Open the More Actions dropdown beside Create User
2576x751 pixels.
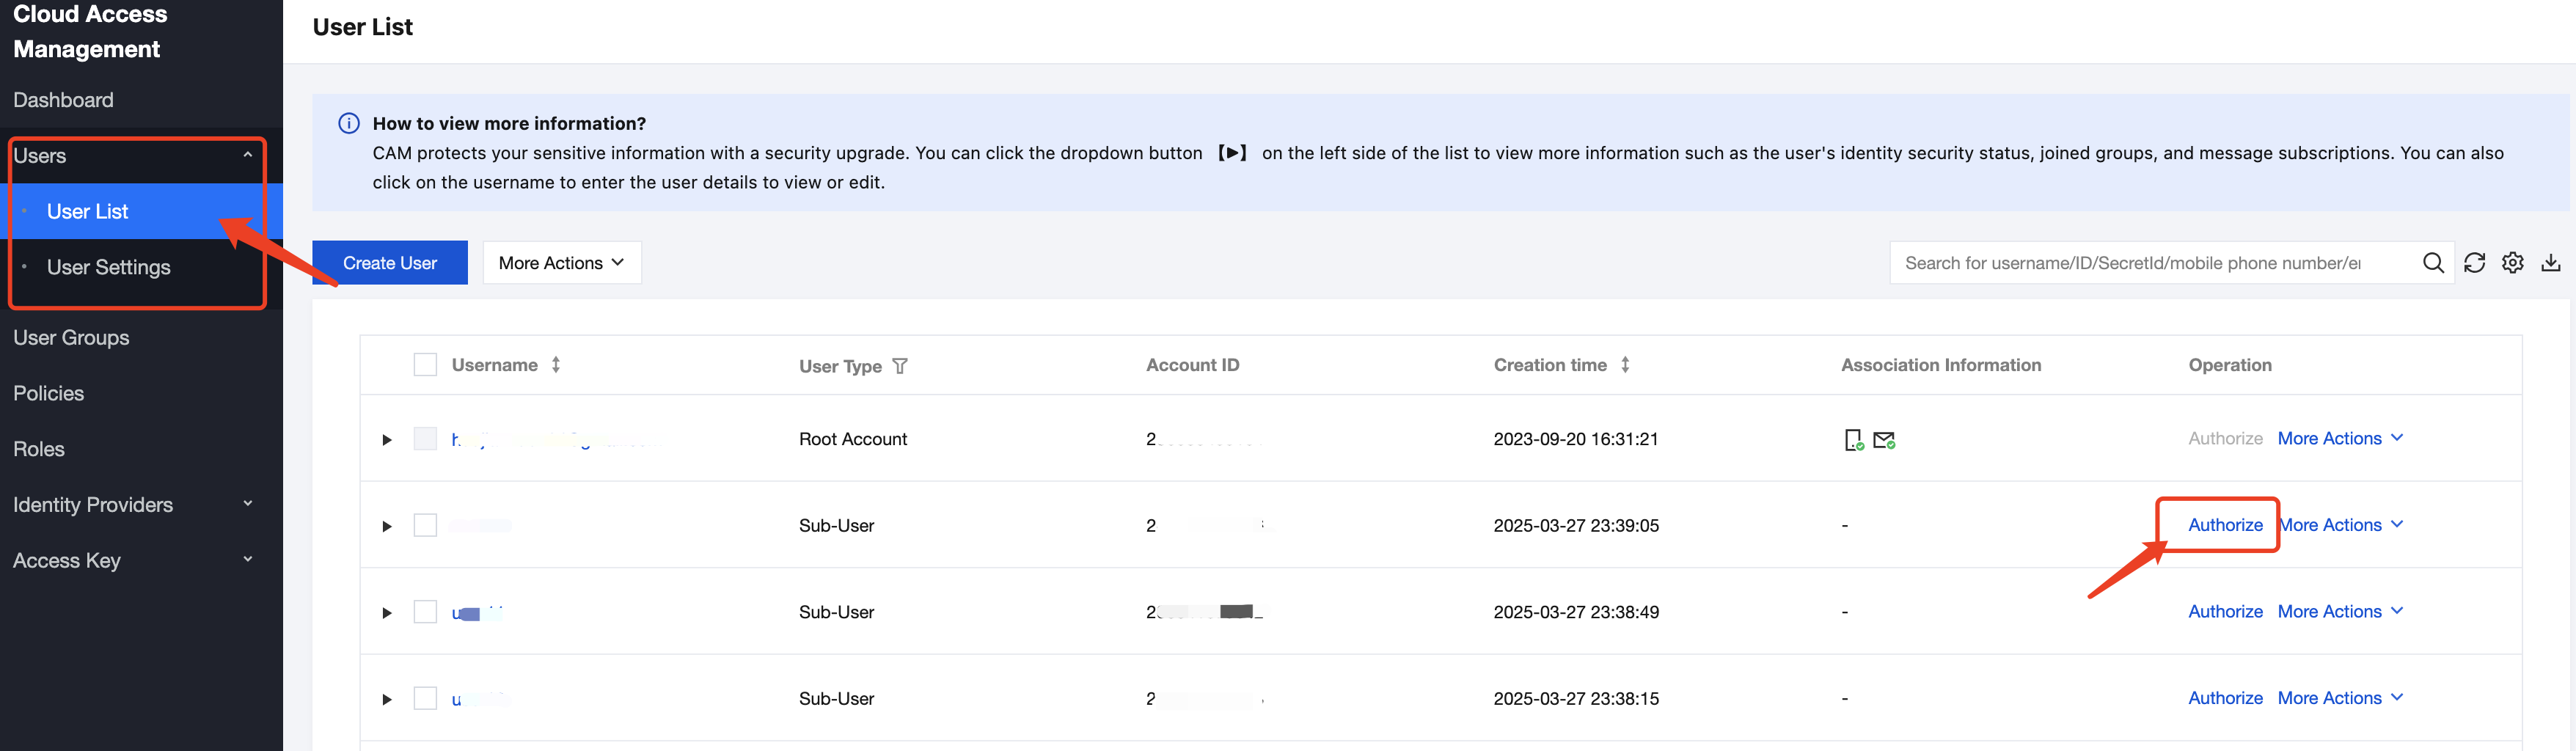[x=562, y=263]
